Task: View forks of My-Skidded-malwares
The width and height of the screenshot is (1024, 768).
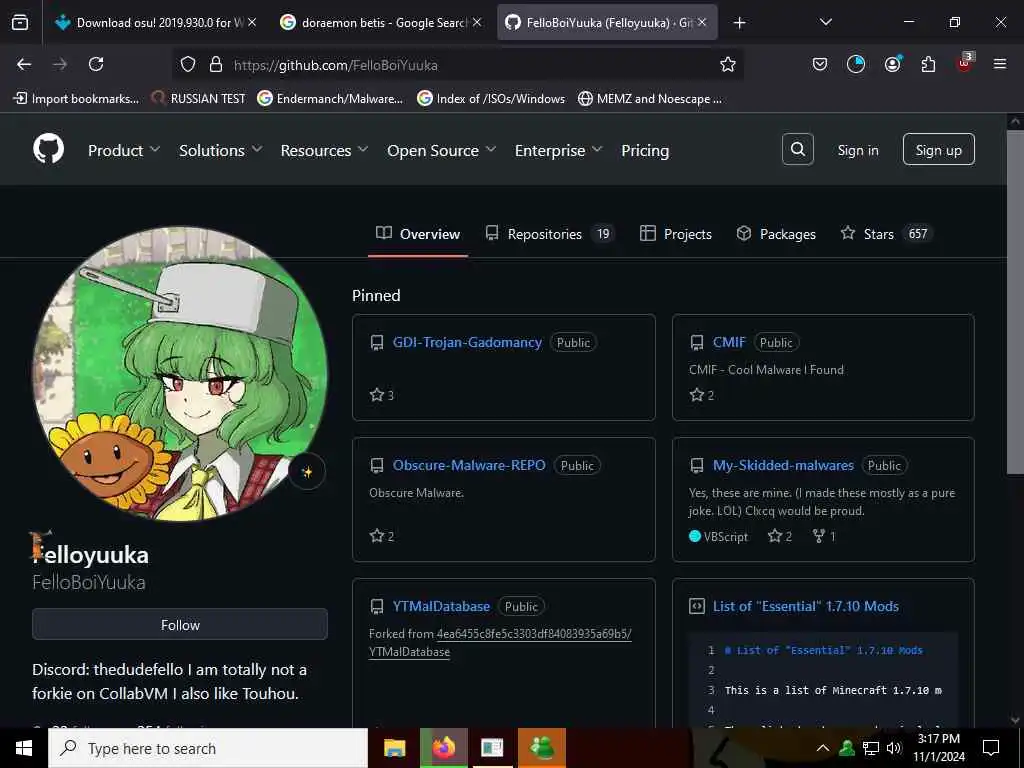Action: tap(824, 536)
